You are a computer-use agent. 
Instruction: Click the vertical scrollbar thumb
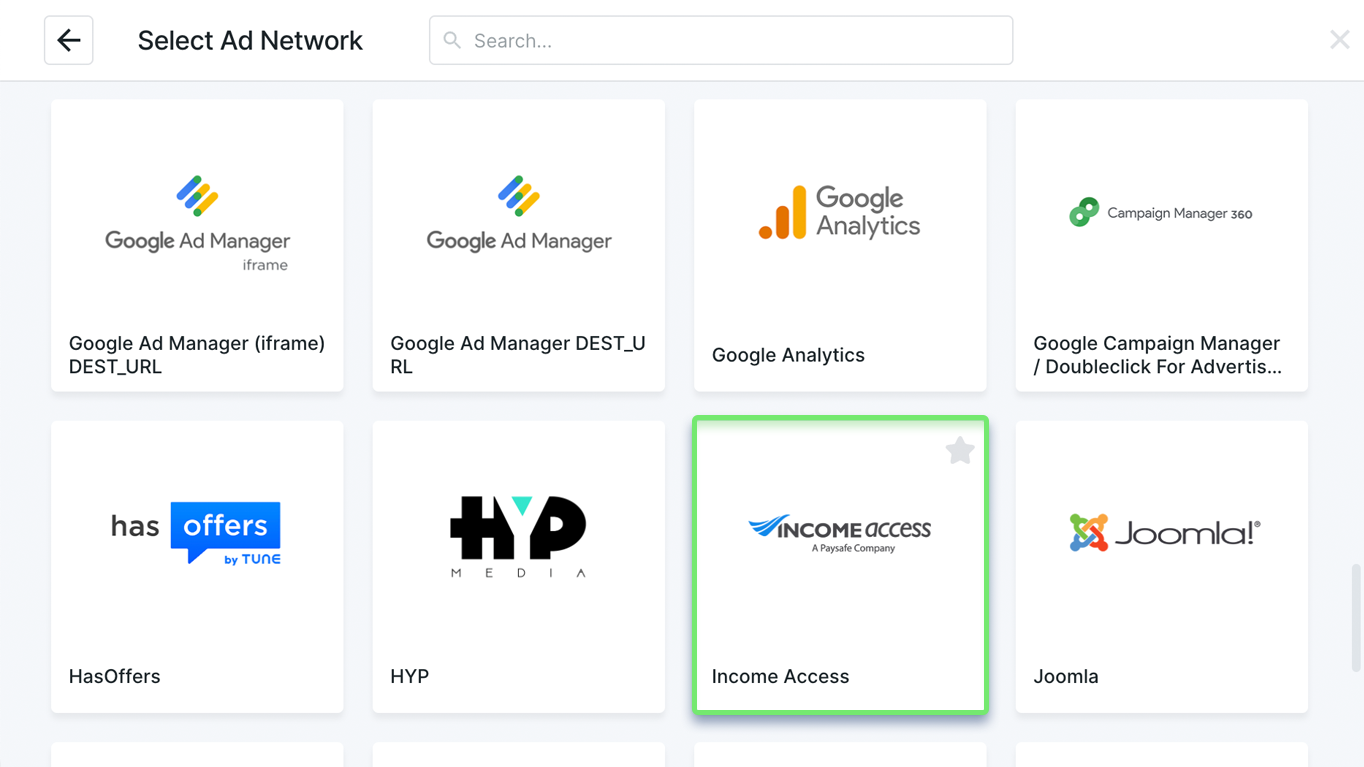tap(1356, 618)
